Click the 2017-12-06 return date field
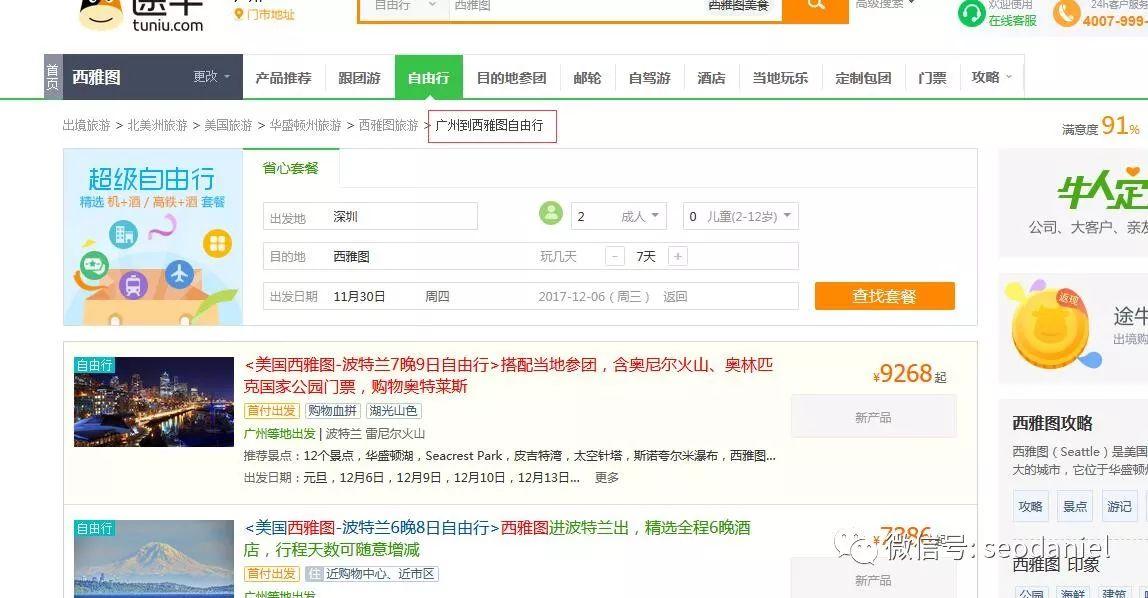 point(613,296)
